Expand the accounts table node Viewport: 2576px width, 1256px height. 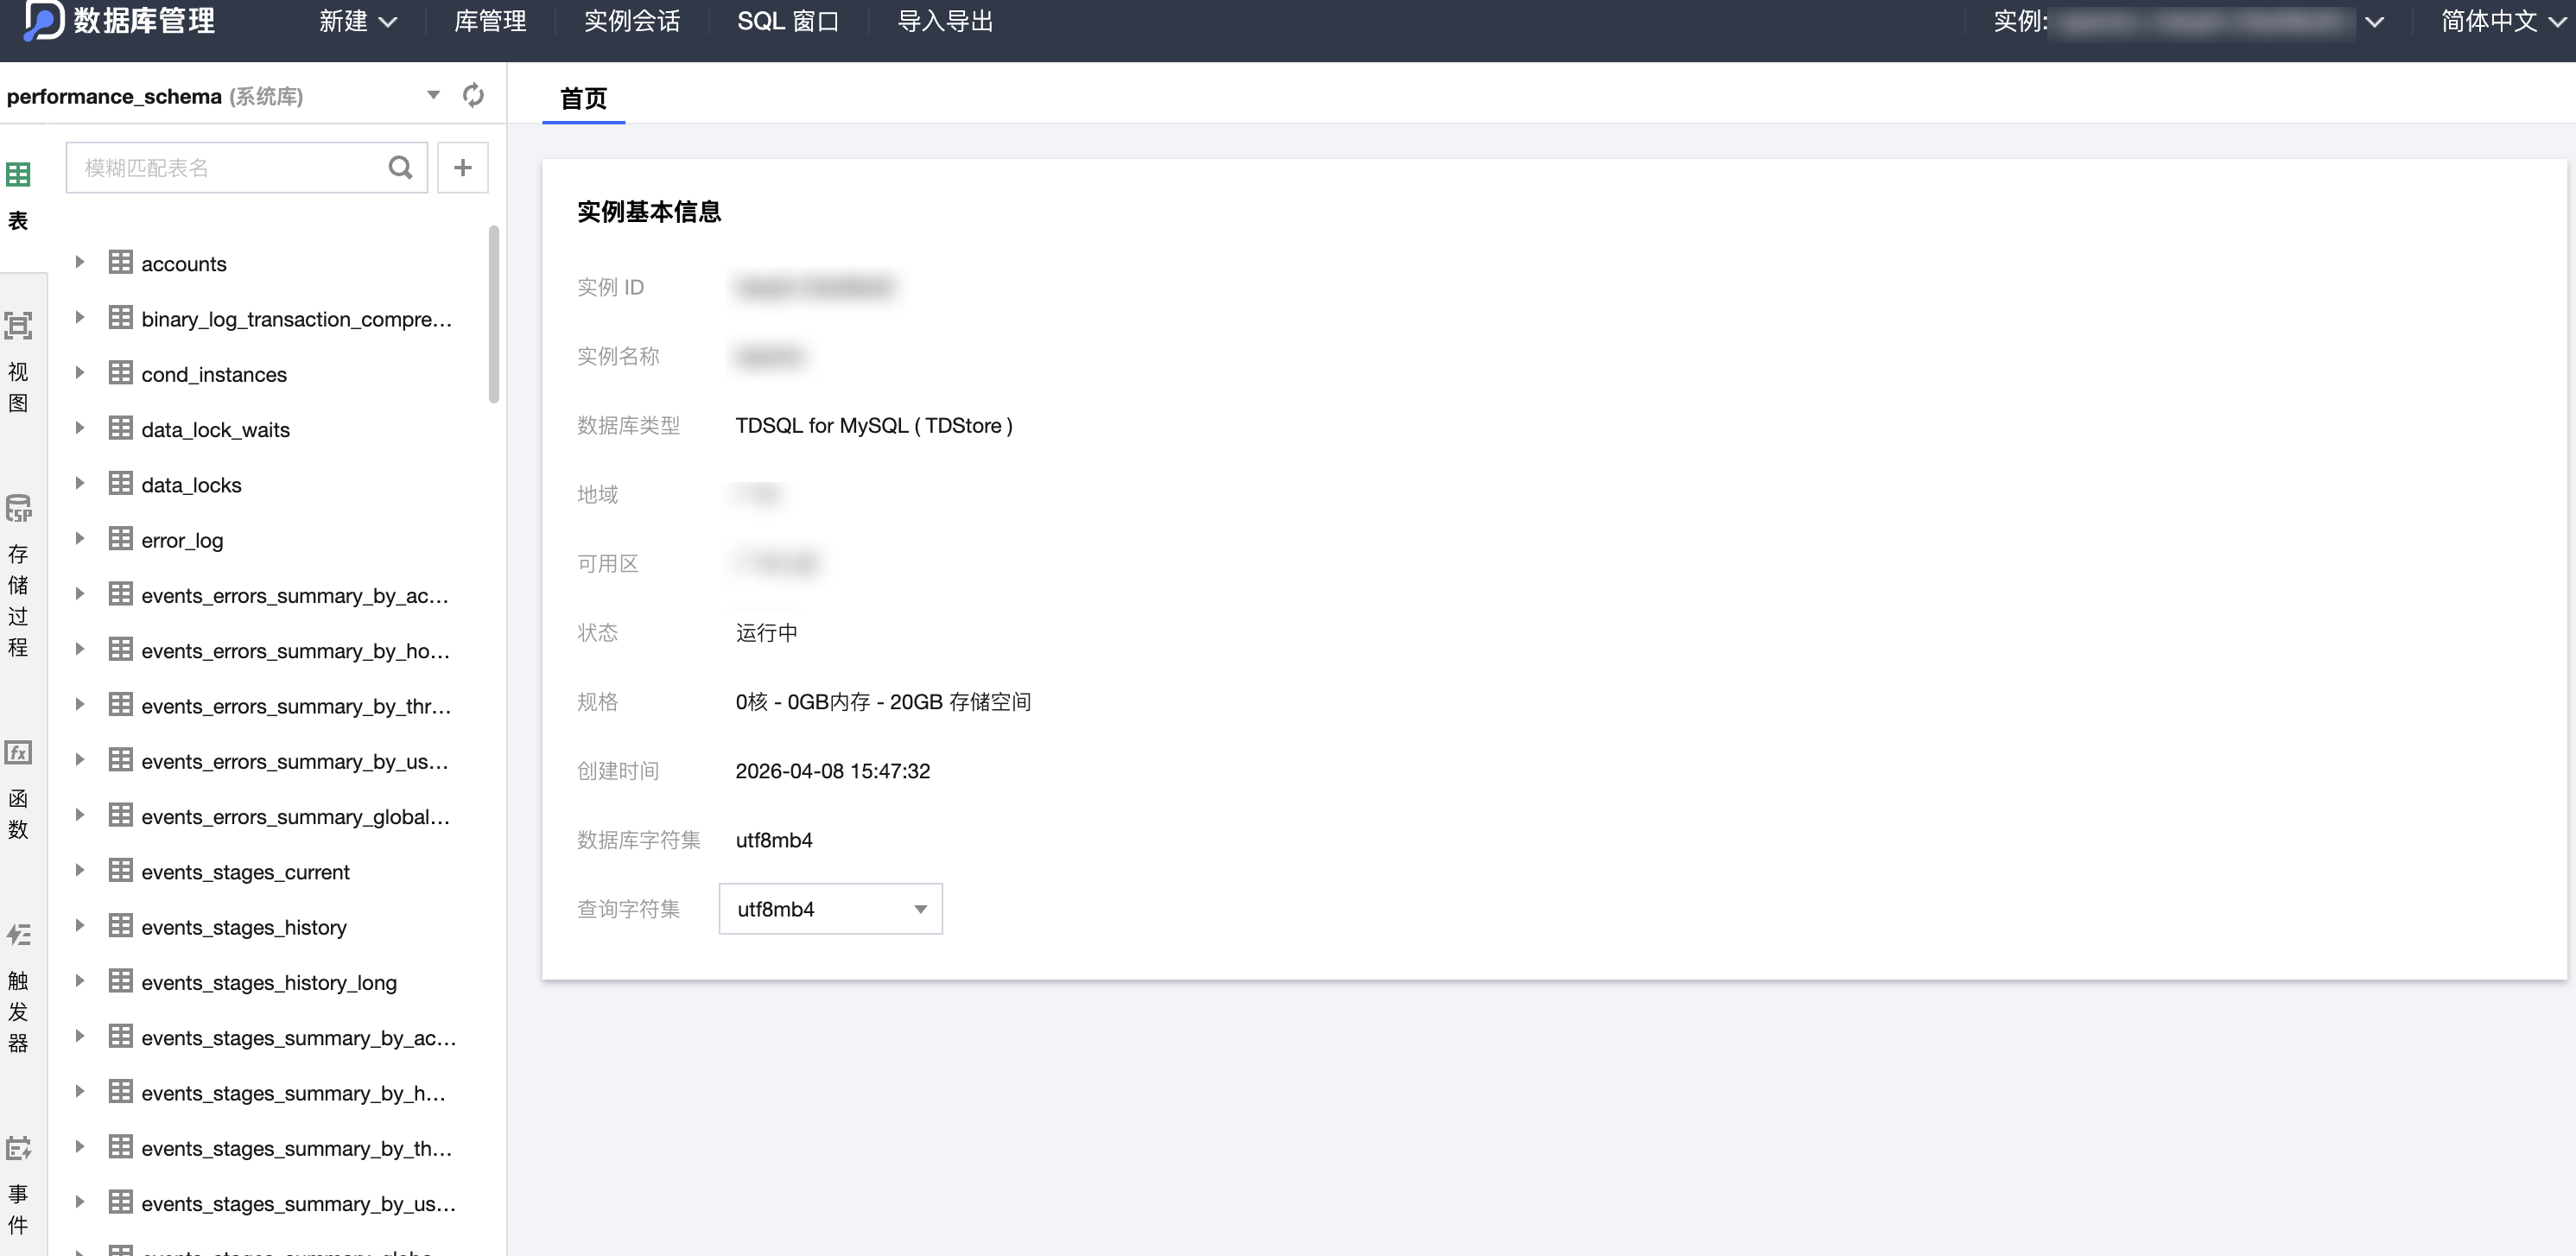[80, 262]
